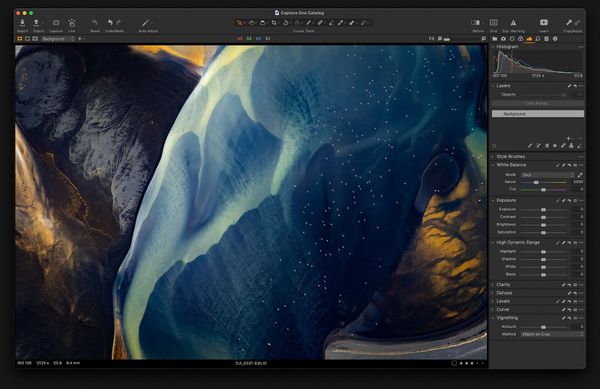Select the Rotate cursor tool

(285, 23)
